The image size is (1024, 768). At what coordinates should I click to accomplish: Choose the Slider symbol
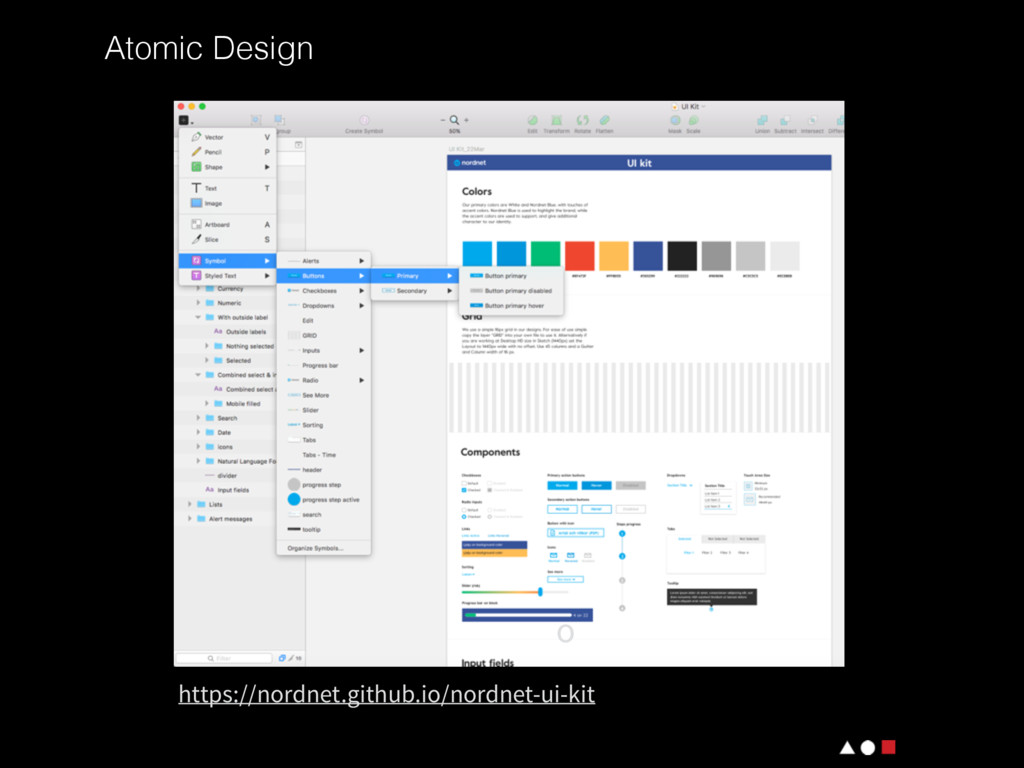(x=324, y=410)
